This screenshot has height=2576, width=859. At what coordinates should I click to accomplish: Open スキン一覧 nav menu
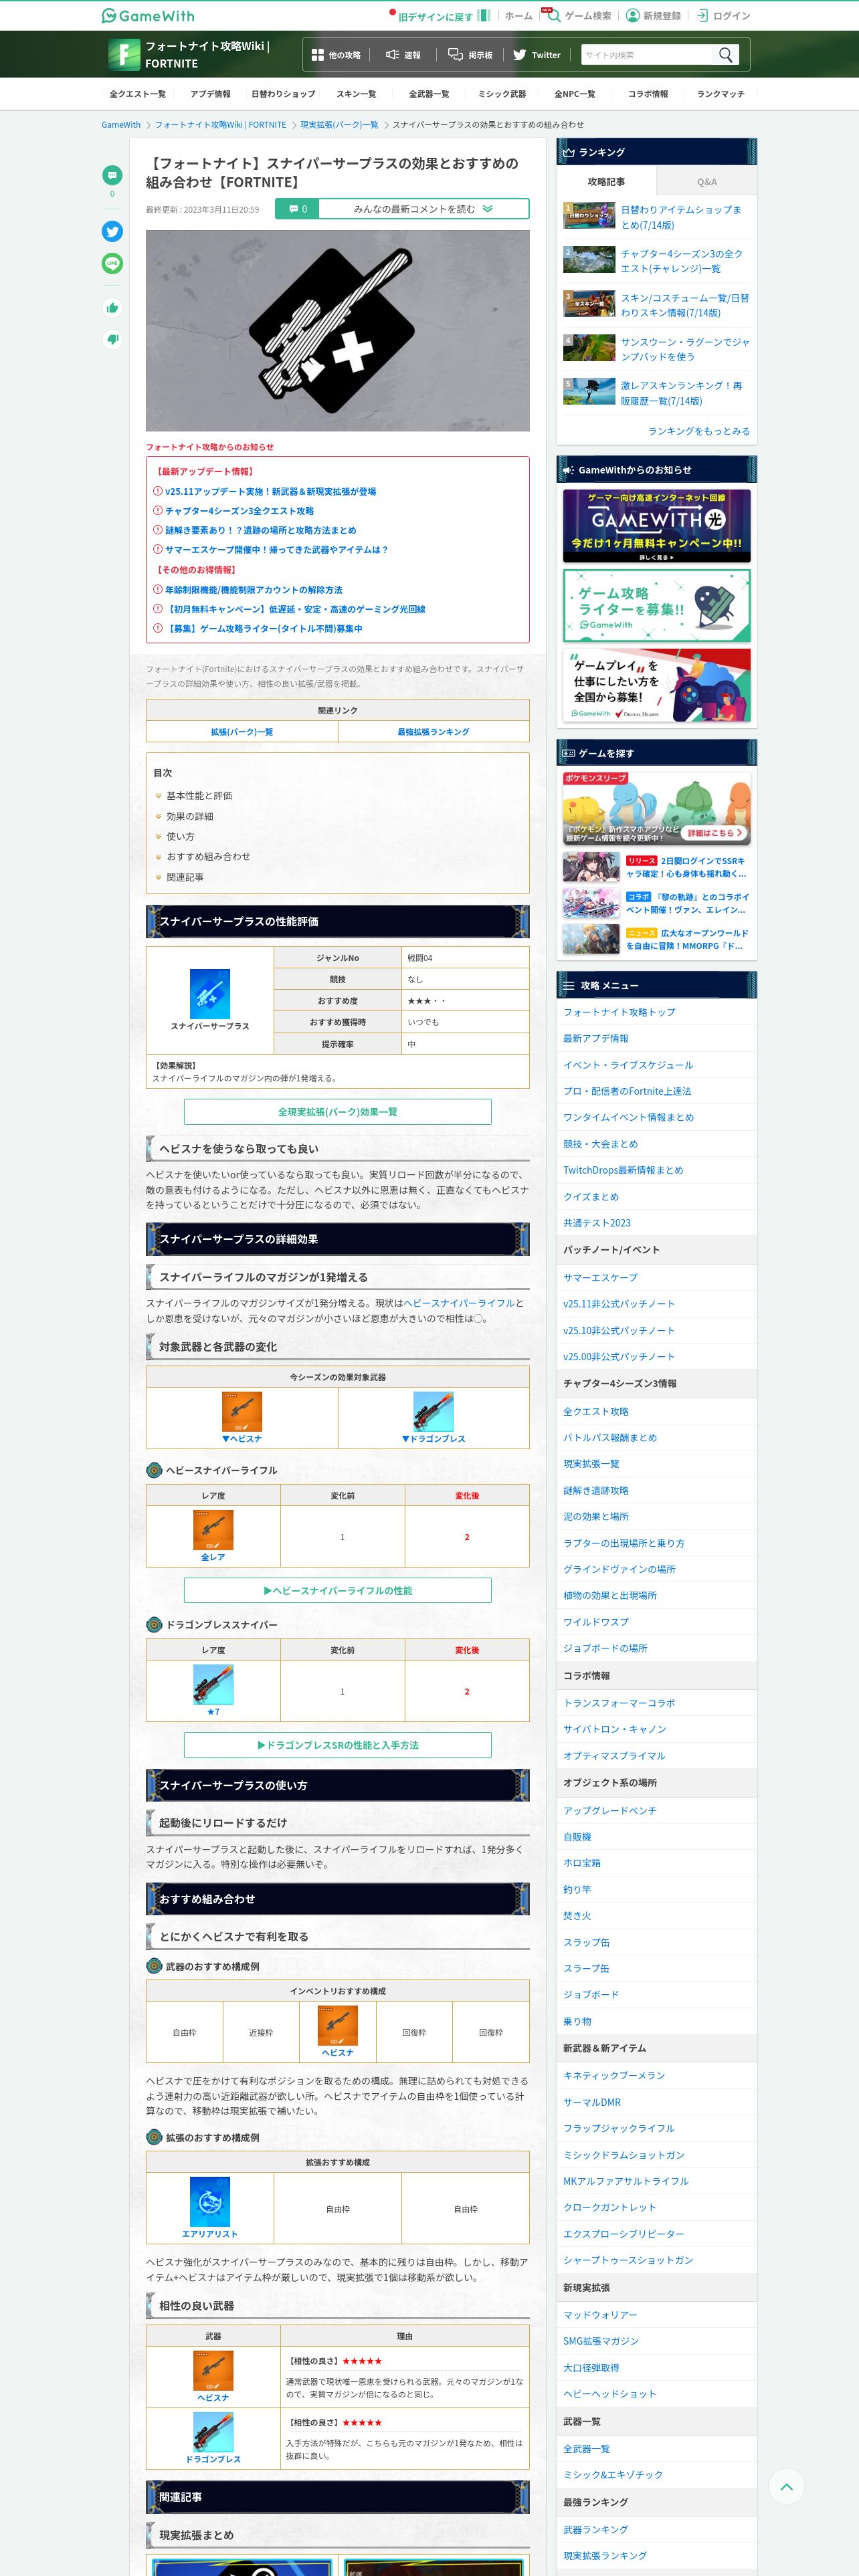(356, 94)
